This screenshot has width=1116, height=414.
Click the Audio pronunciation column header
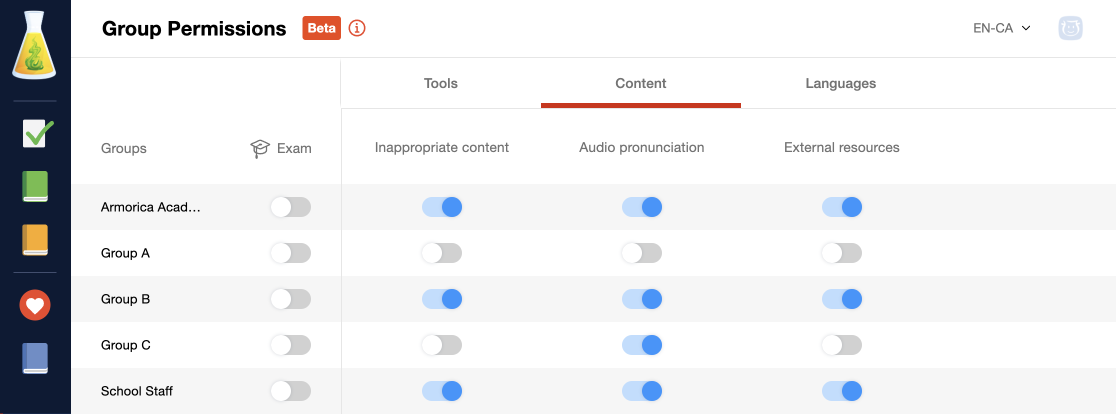tap(642, 148)
